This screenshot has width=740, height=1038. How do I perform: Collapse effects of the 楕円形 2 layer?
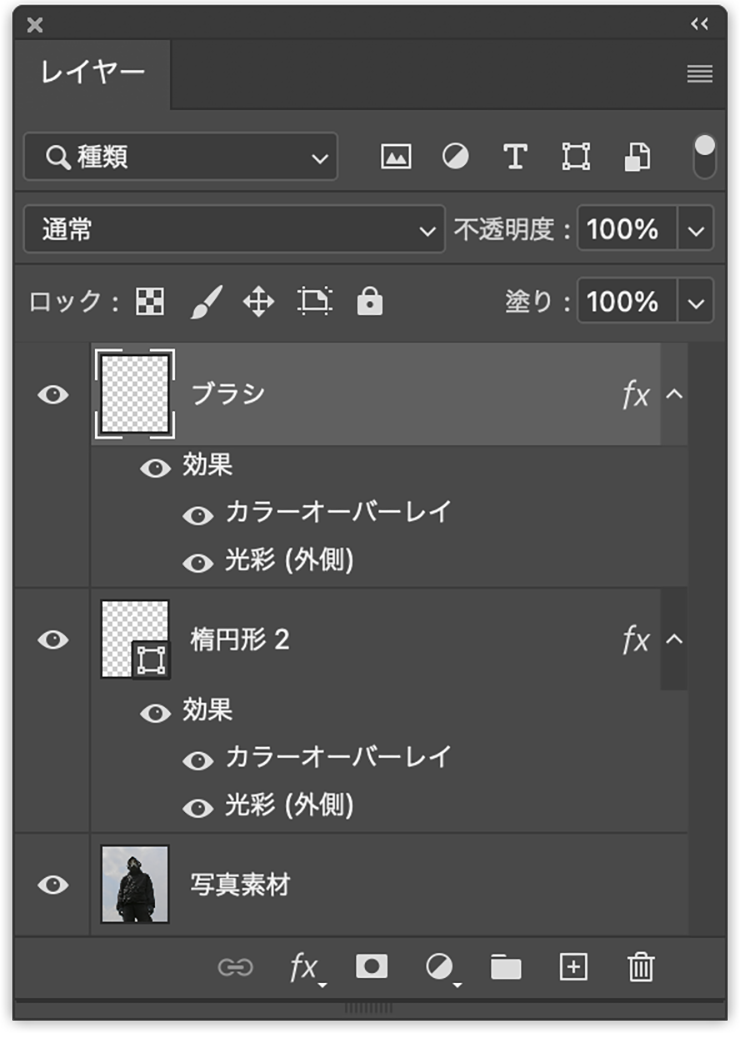[x=675, y=639]
